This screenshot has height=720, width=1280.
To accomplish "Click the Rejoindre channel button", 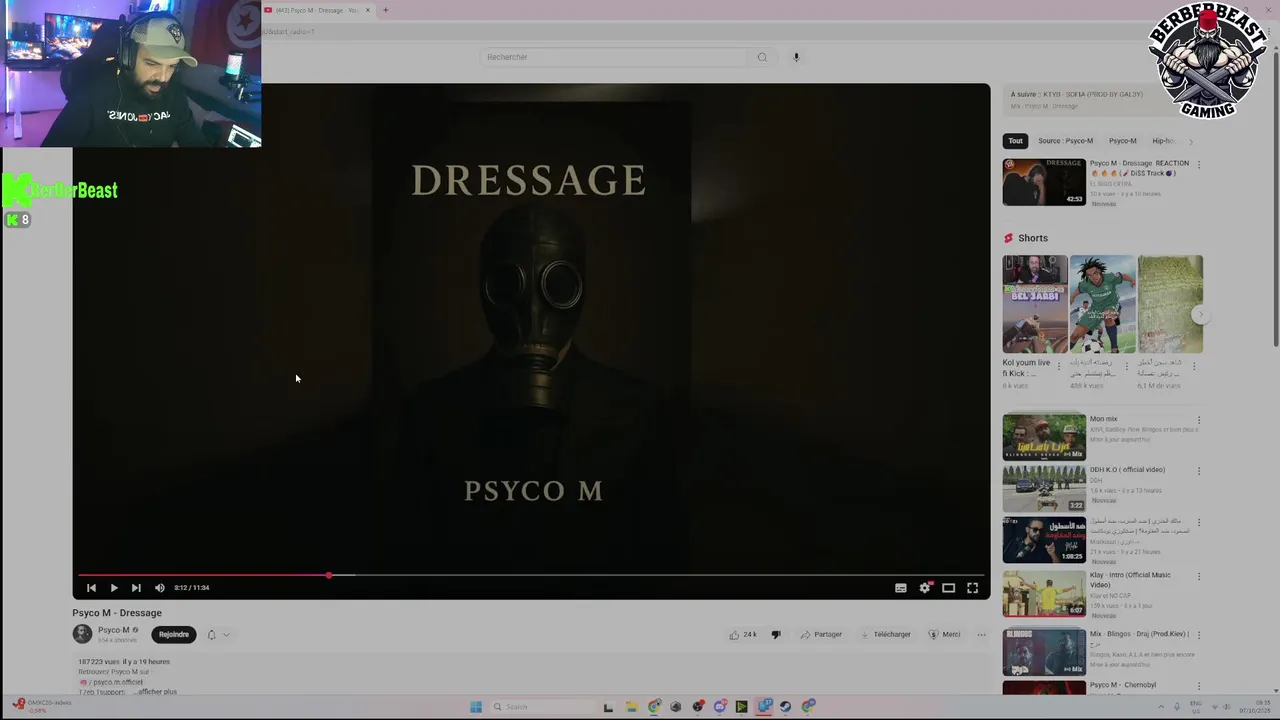I will [174, 634].
